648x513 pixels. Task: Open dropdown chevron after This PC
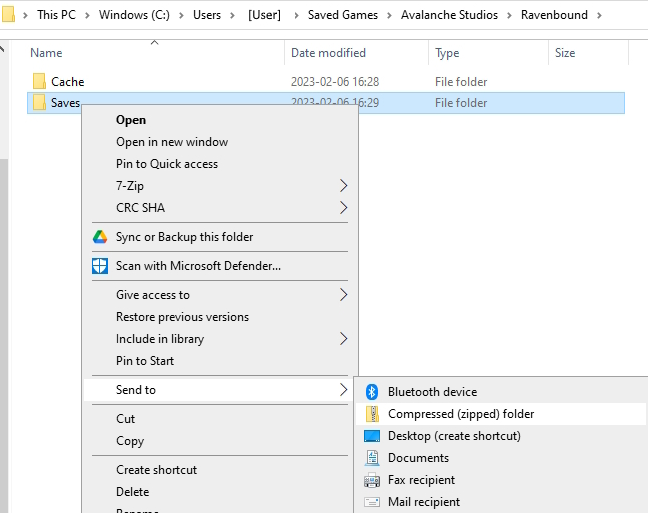click(87, 15)
